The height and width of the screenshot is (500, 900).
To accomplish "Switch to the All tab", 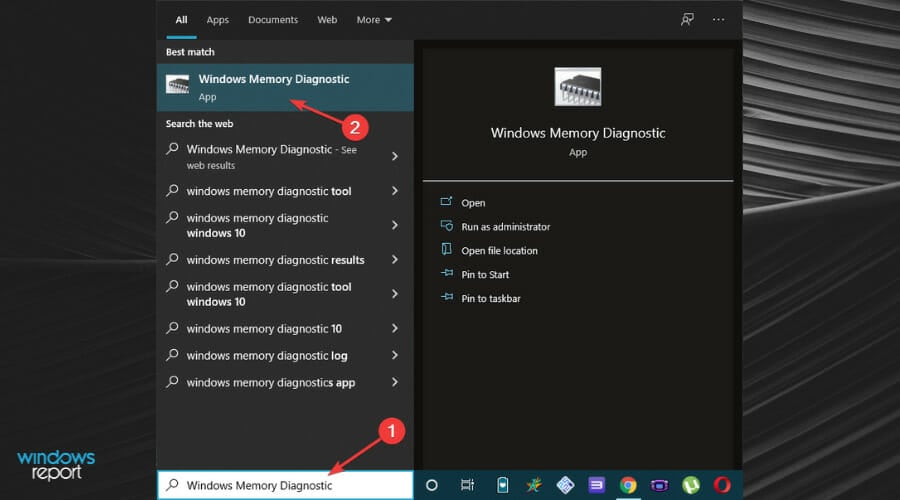I will coord(181,20).
